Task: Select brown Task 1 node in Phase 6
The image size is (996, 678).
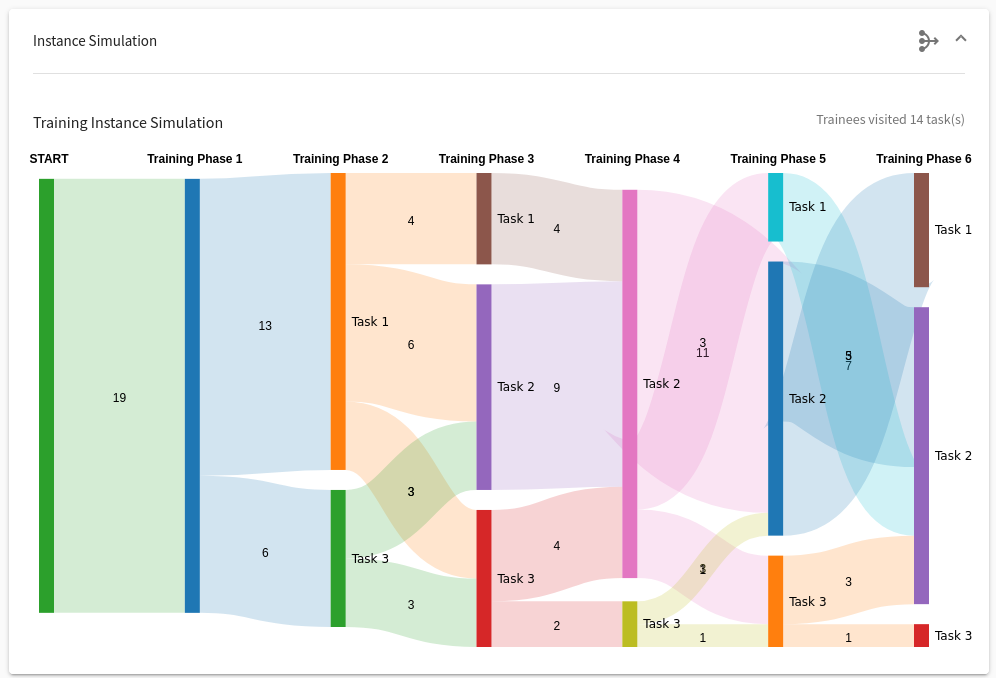Action: 921,230
